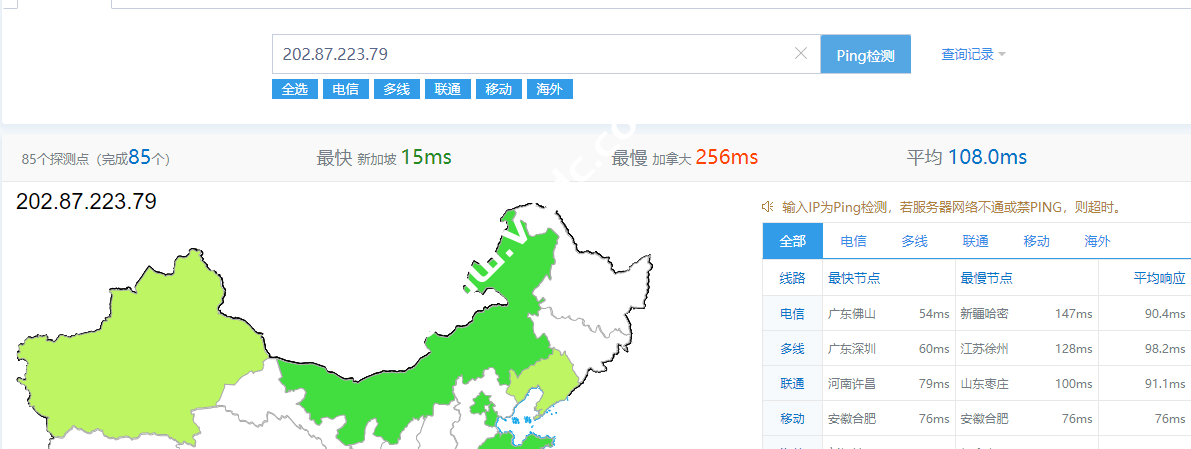Switch to the 多线 tab in results
Image resolution: width=1191 pixels, height=449 pixels.
tap(915, 241)
